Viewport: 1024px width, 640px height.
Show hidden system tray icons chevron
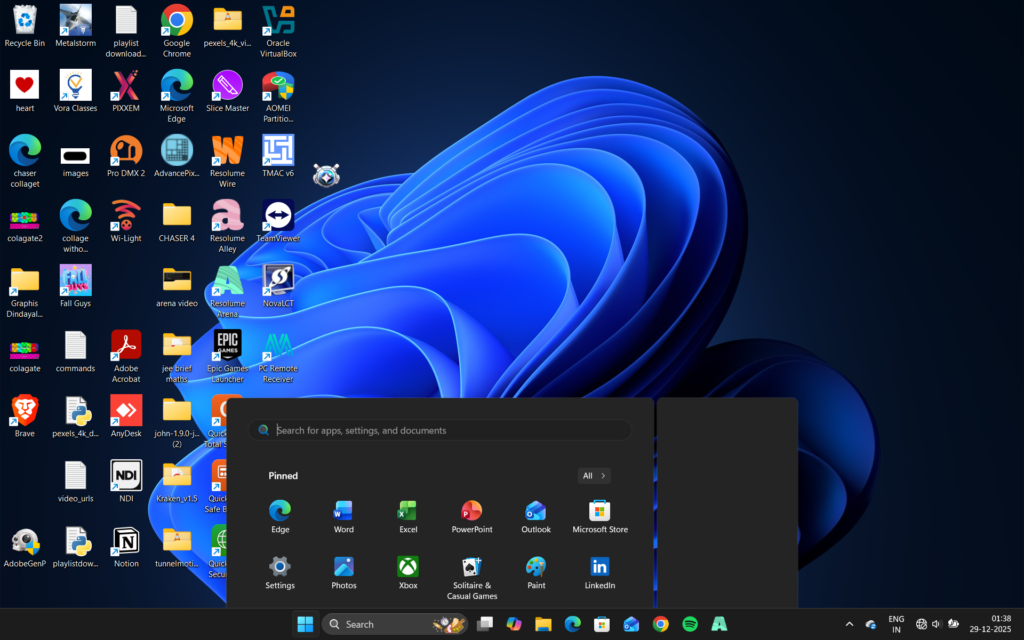pyautogui.click(x=849, y=624)
